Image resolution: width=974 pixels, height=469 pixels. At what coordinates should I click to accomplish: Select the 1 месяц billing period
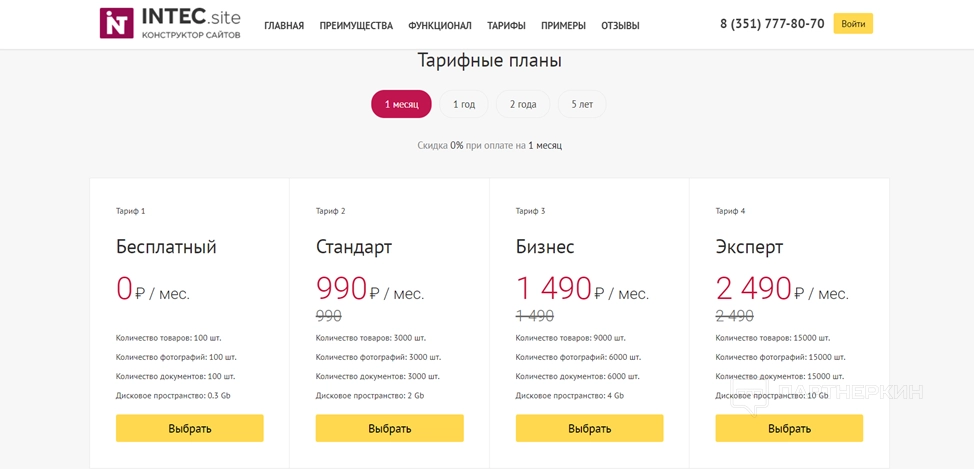pos(401,104)
